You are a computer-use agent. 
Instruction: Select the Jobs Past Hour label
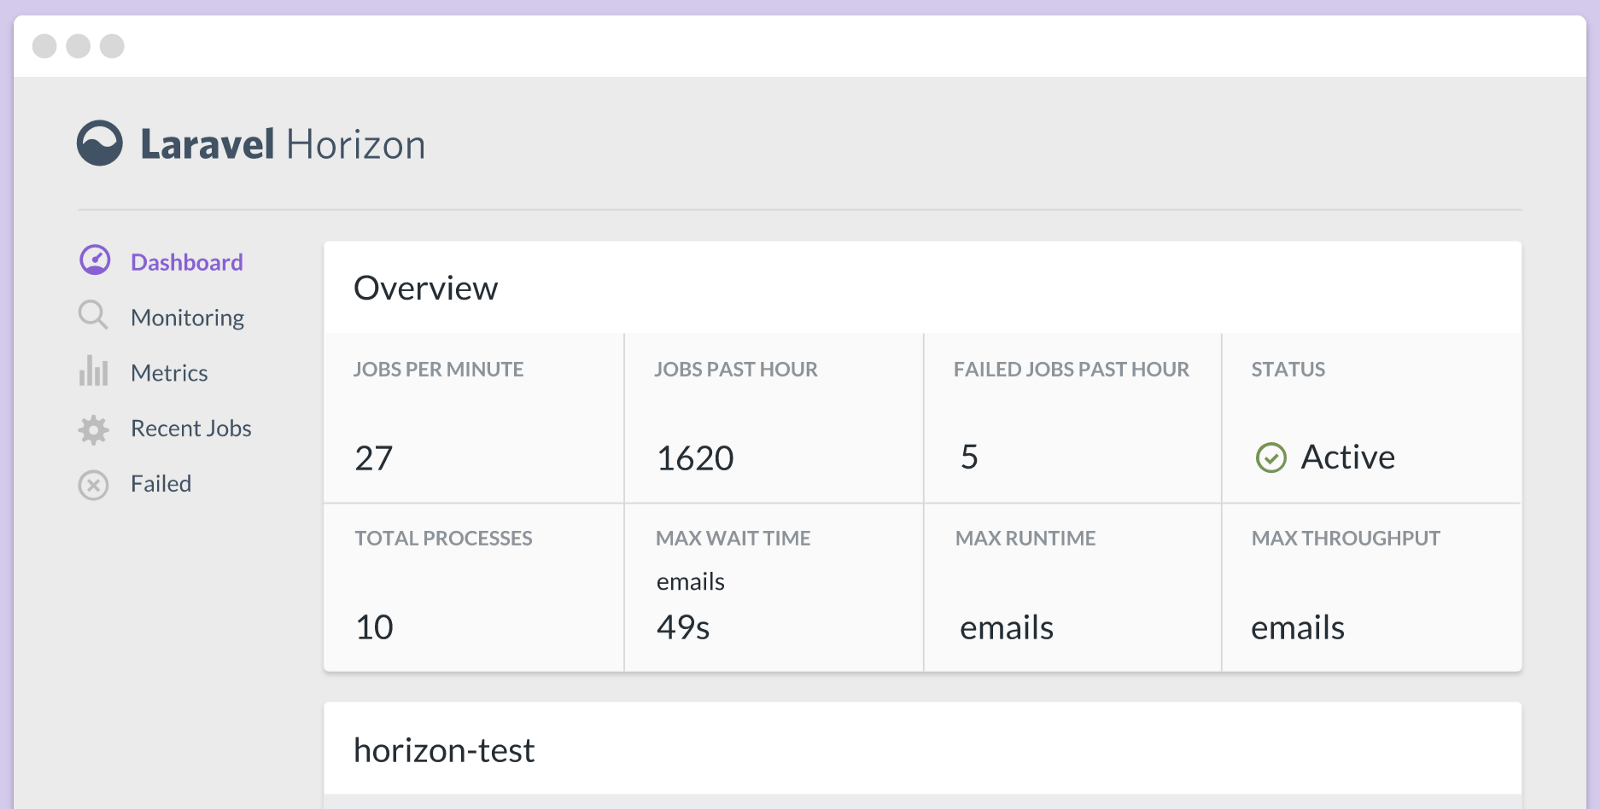[x=736, y=369]
